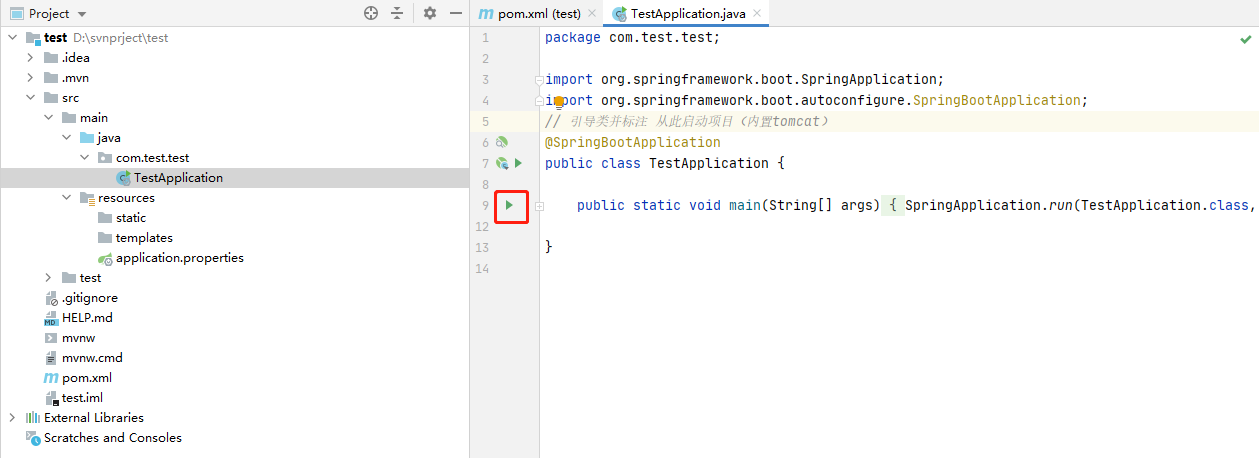This screenshot has width=1259, height=458.
Task: Collapse the main folder
Action: 49,118
